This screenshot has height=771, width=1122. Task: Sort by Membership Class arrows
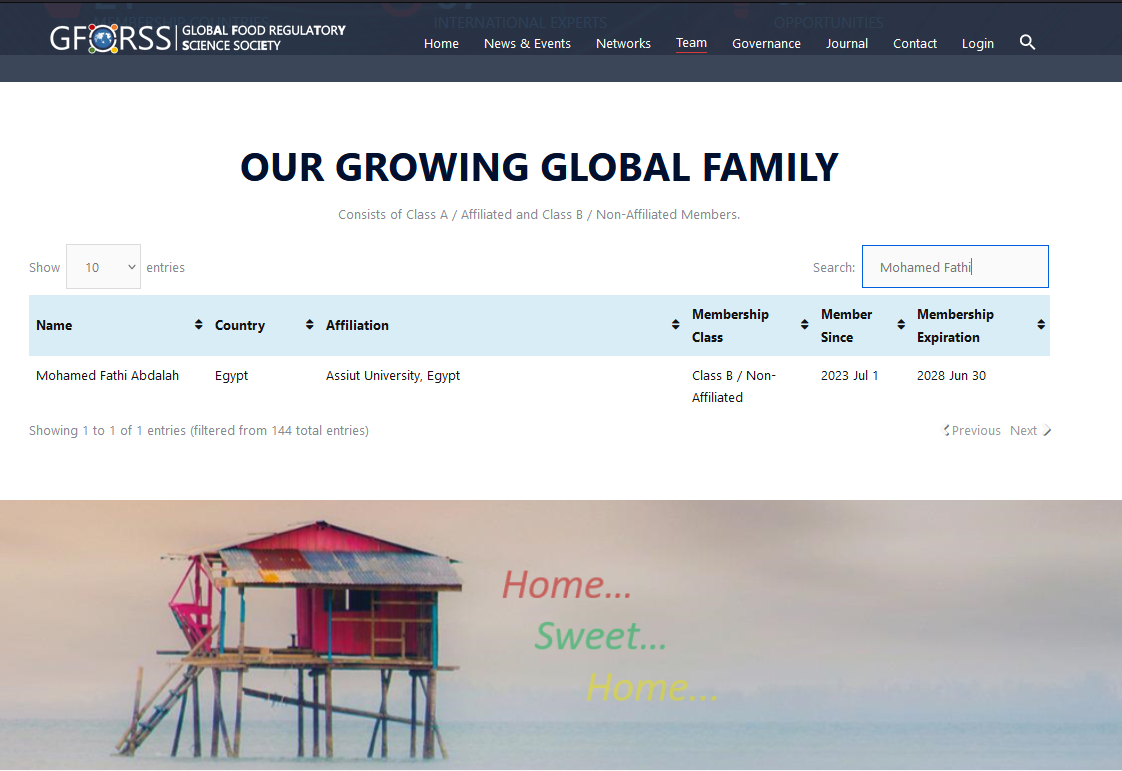click(x=804, y=325)
